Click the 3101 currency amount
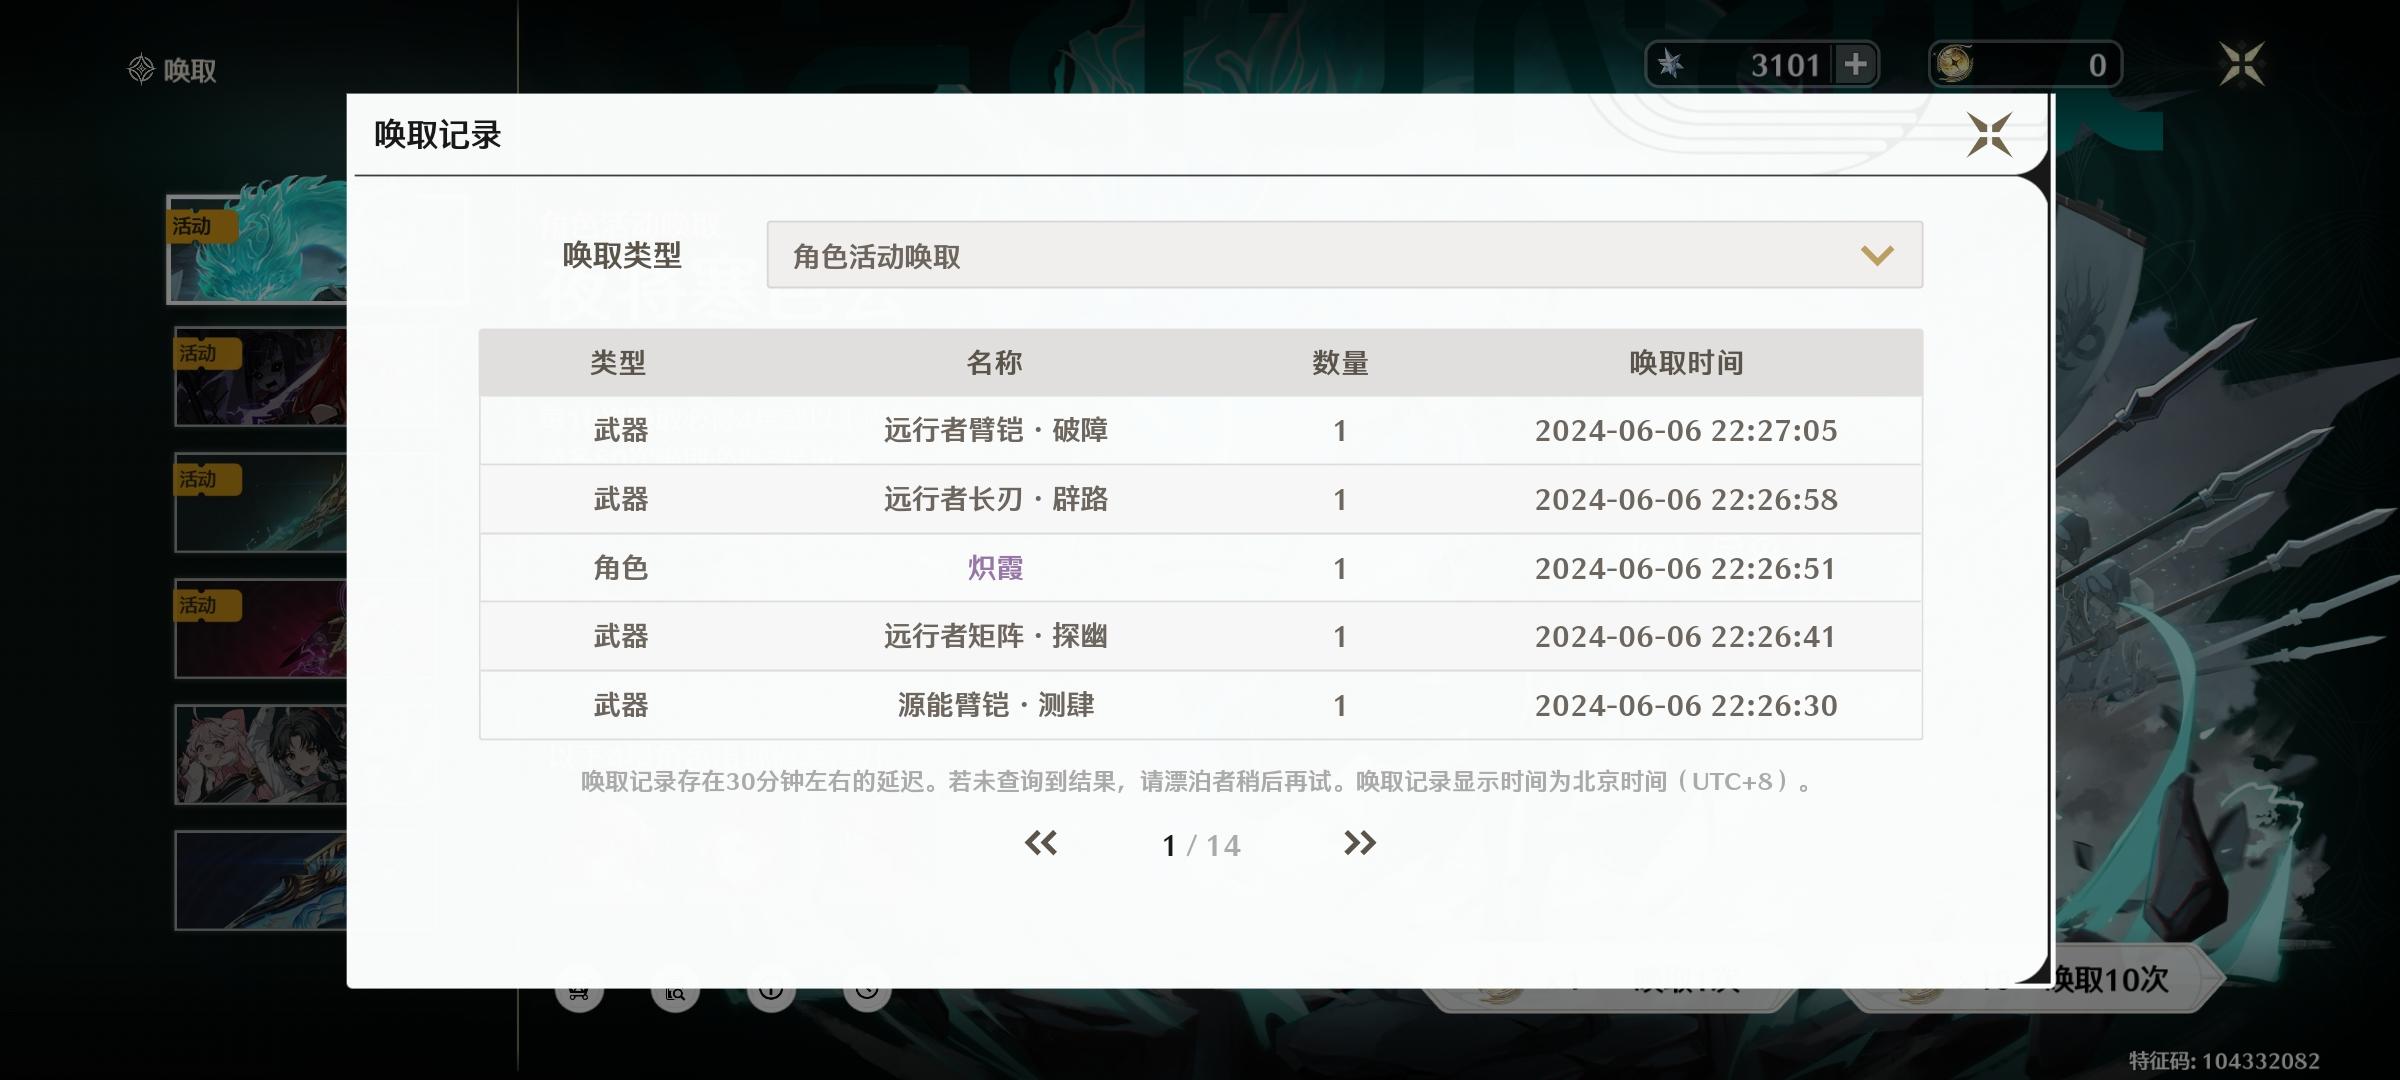The width and height of the screenshot is (2400, 1080). (1785, 65)
